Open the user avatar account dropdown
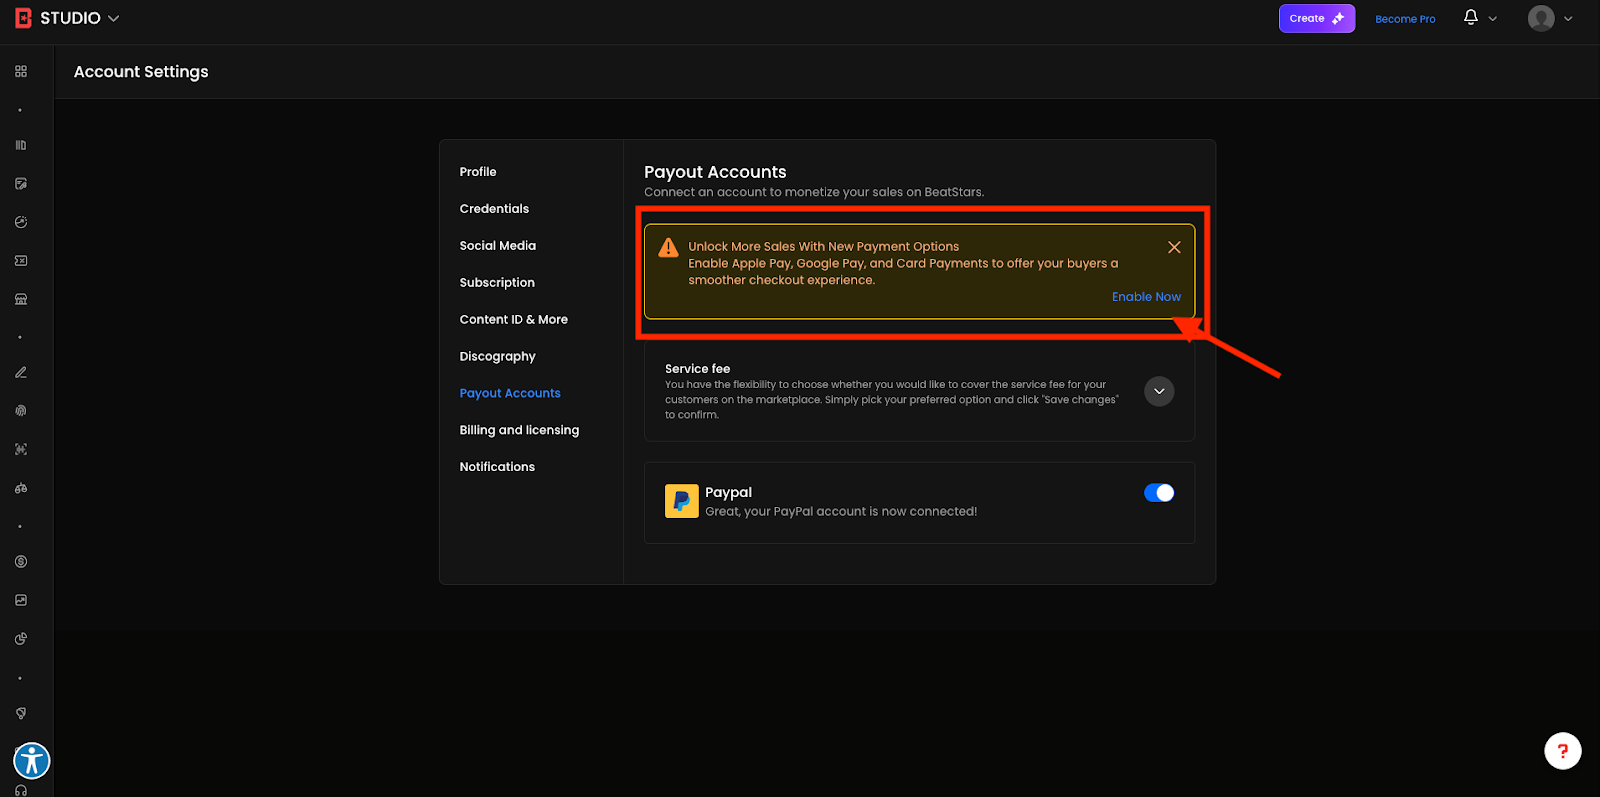Screen dimensions: 1600x797 pyautogui.click(x=1549, y=18)
